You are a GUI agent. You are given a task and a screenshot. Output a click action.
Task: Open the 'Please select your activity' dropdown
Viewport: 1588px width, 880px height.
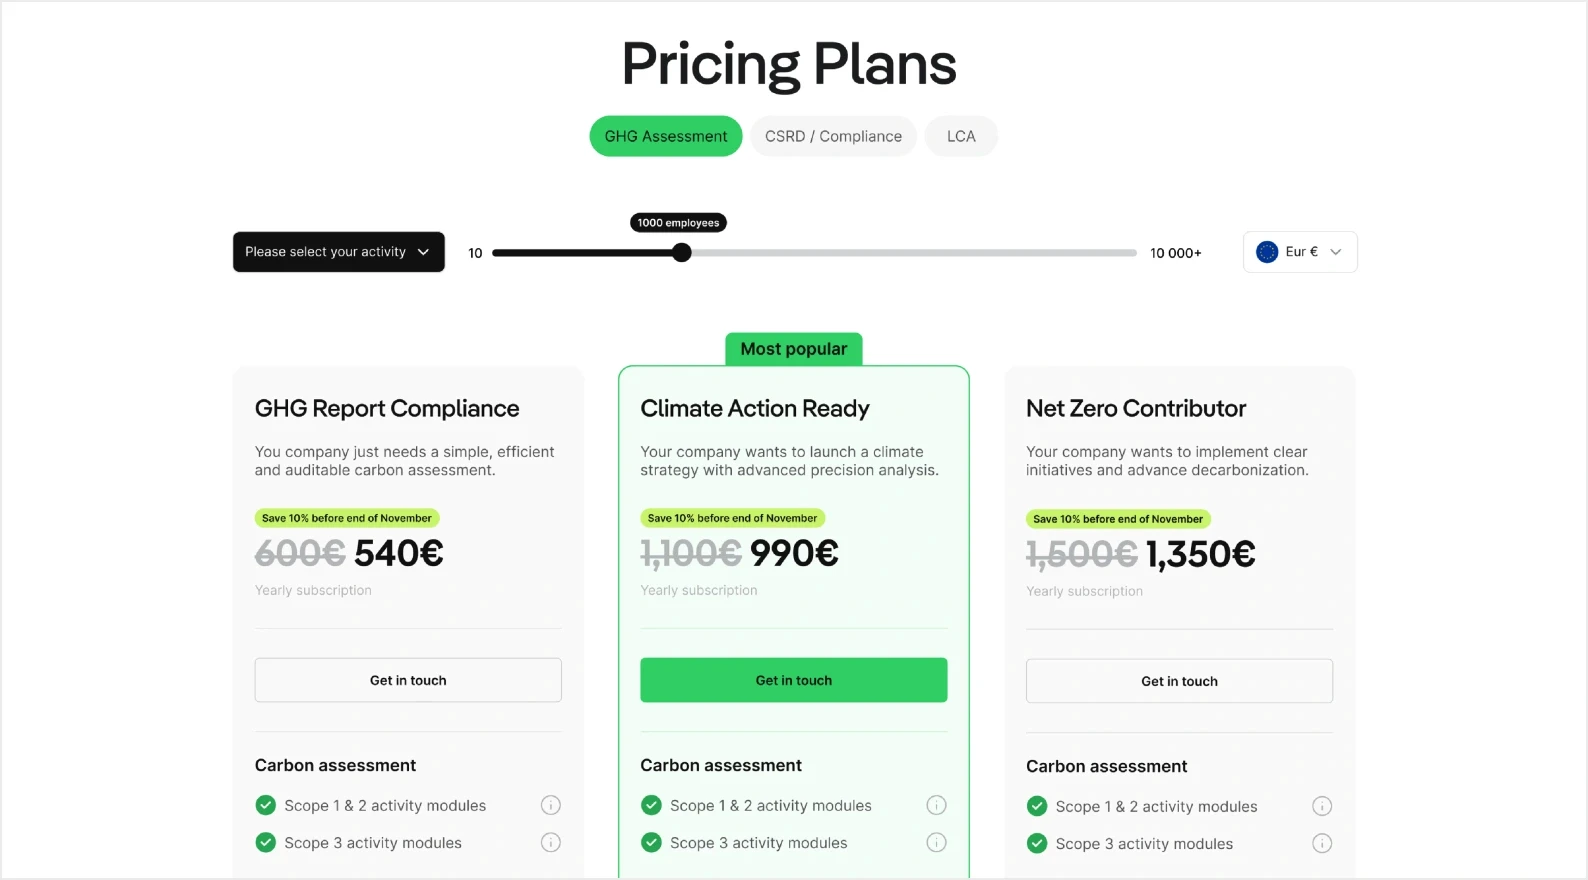tap(339, 252)
